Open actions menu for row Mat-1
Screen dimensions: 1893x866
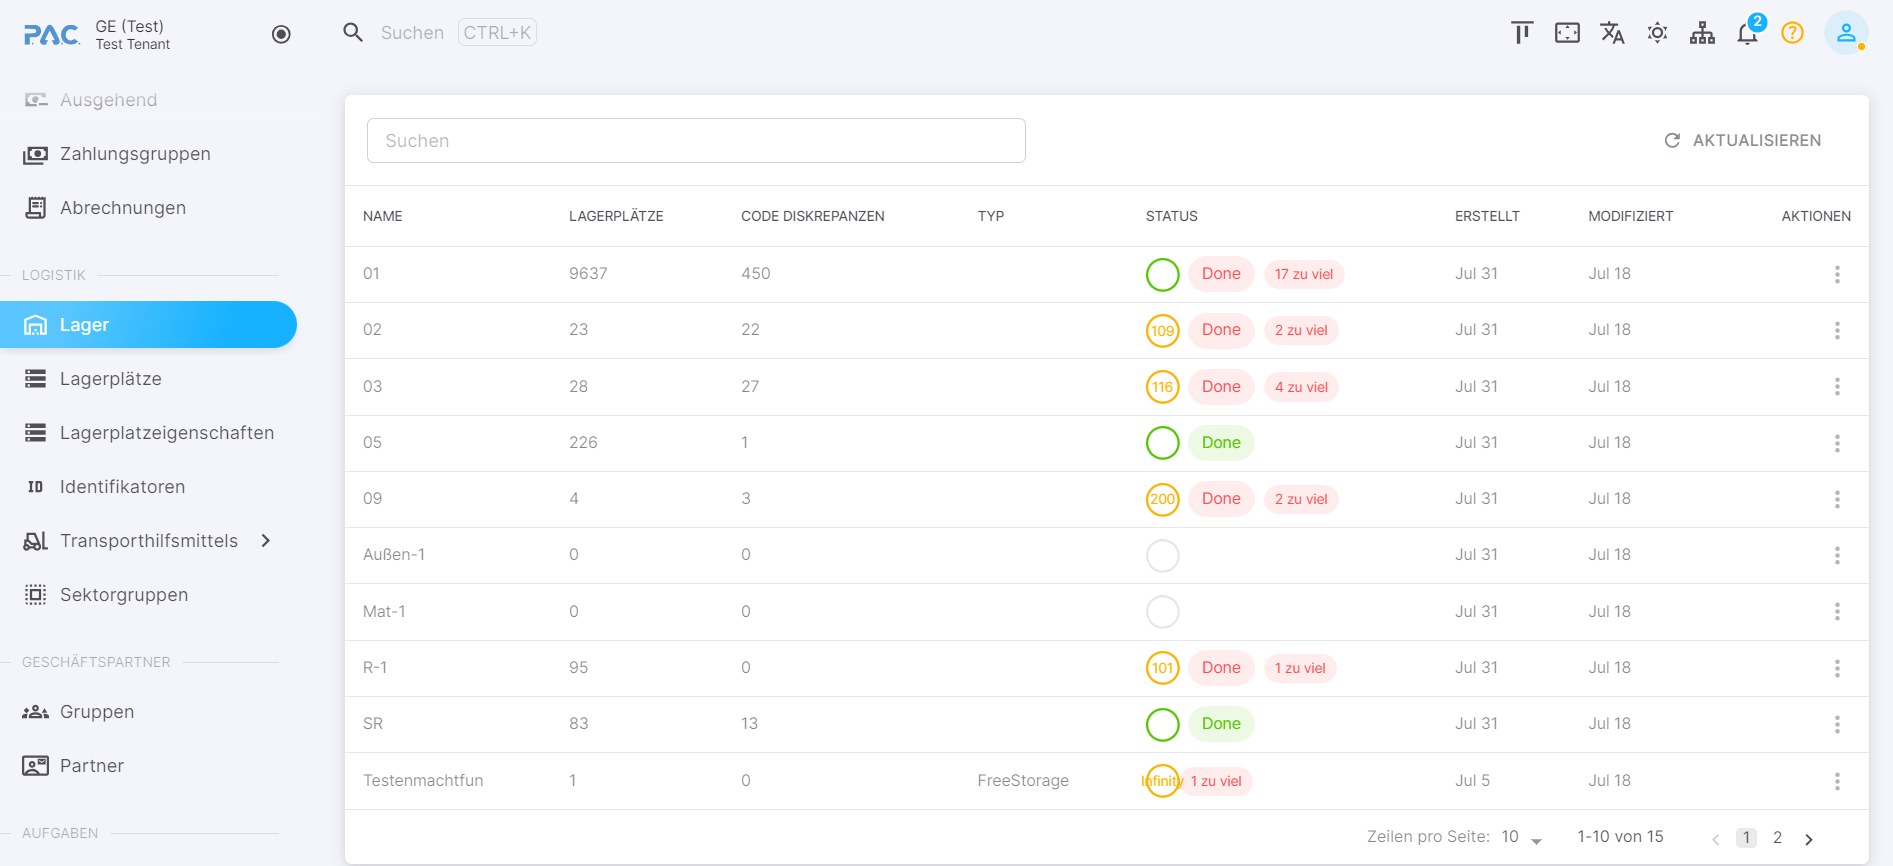point(1837,612)
